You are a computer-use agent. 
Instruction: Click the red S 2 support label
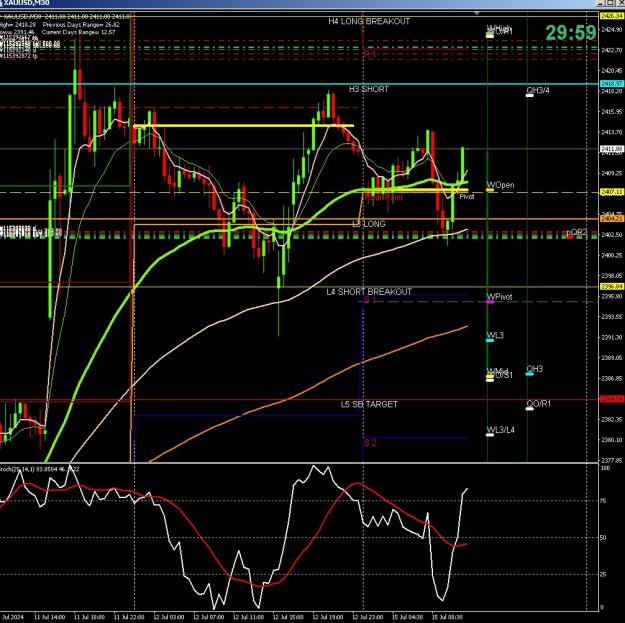click(x=370, y=443)
